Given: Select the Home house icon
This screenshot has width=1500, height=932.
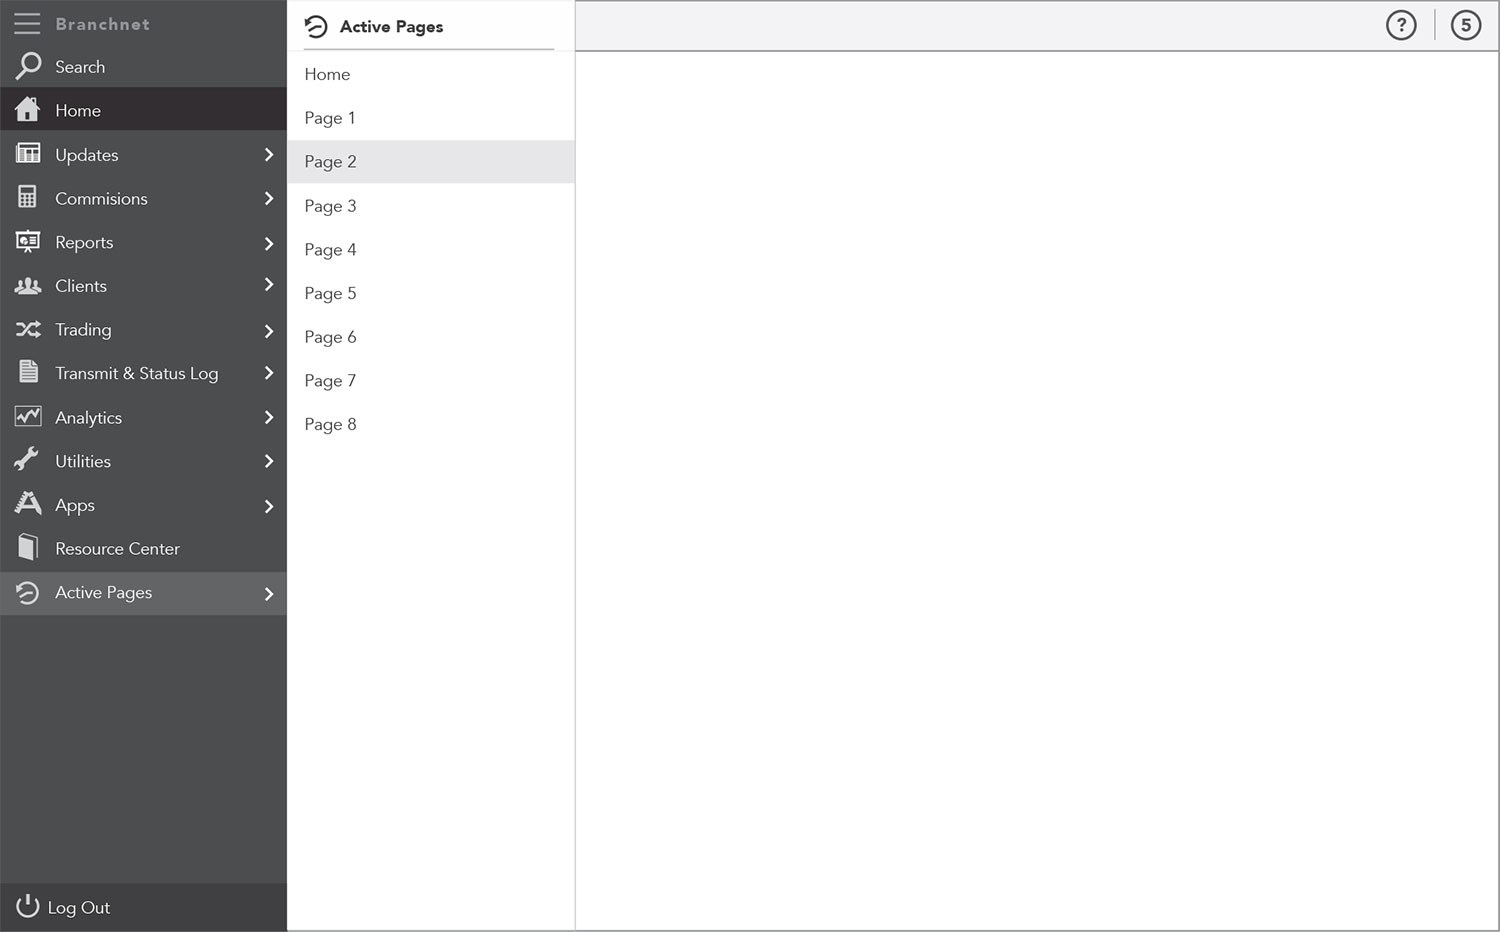Looking at the screenshot, I should pyautogui.click(x=28, y=109).
